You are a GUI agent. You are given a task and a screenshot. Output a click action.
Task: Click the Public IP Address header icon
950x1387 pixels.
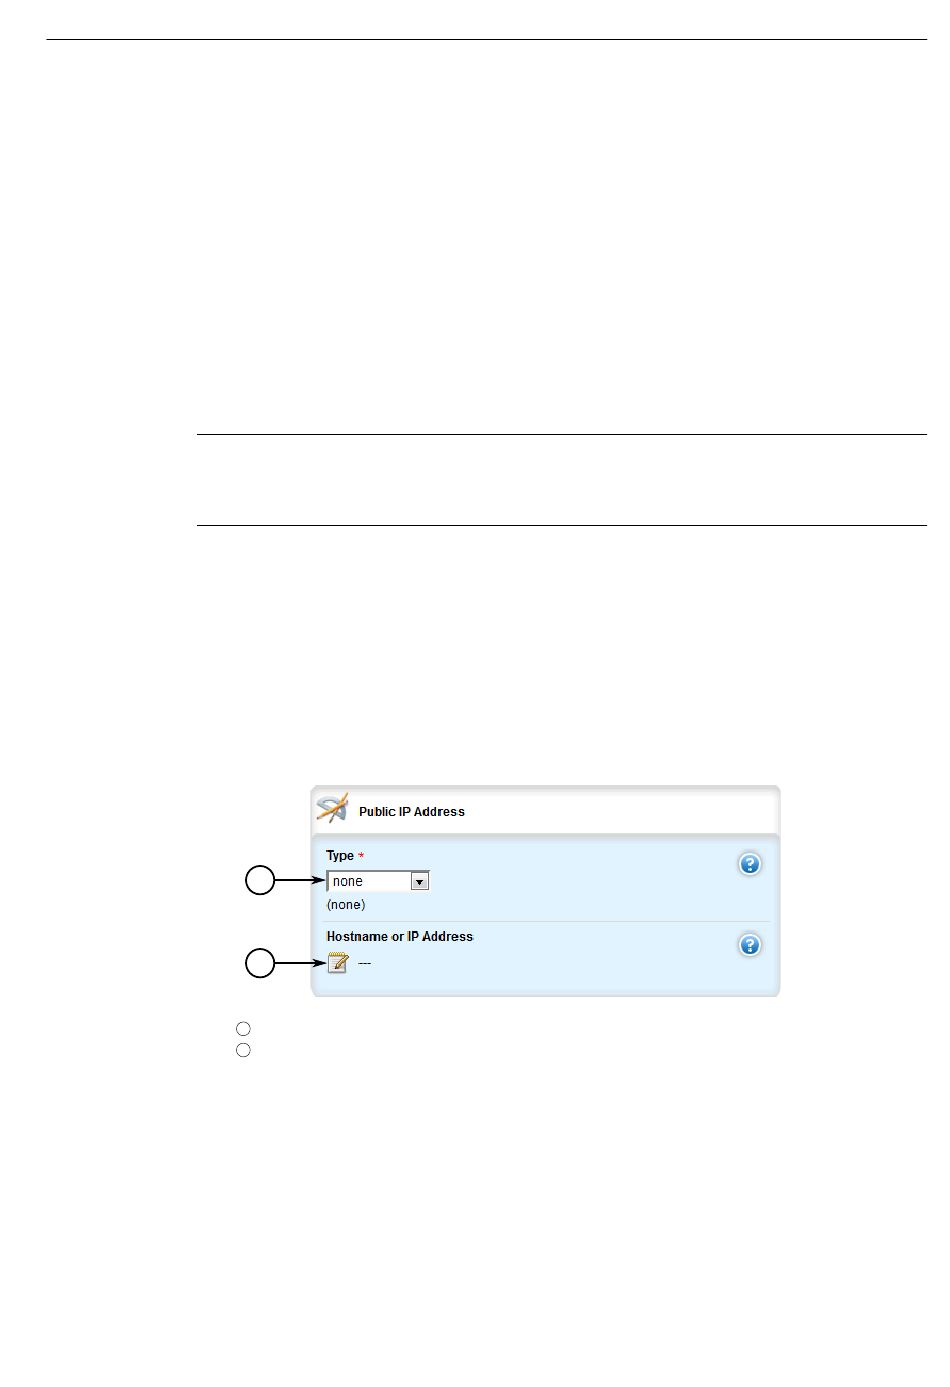(332, 808)
